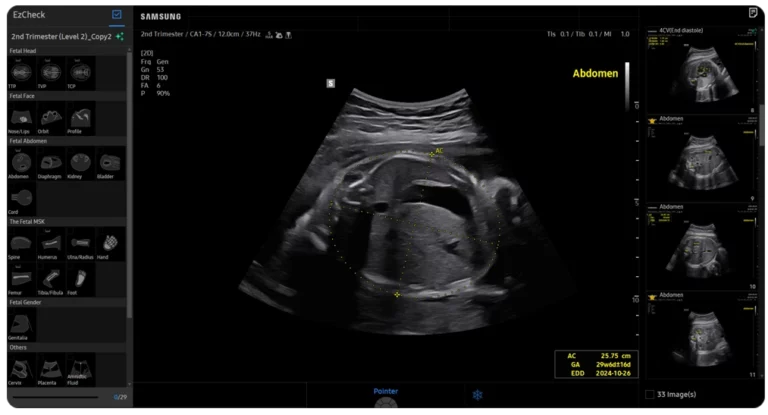This screenshot has height=415, width=768.
Task: Choose the Placenta view icon
Action: point(51,370)
